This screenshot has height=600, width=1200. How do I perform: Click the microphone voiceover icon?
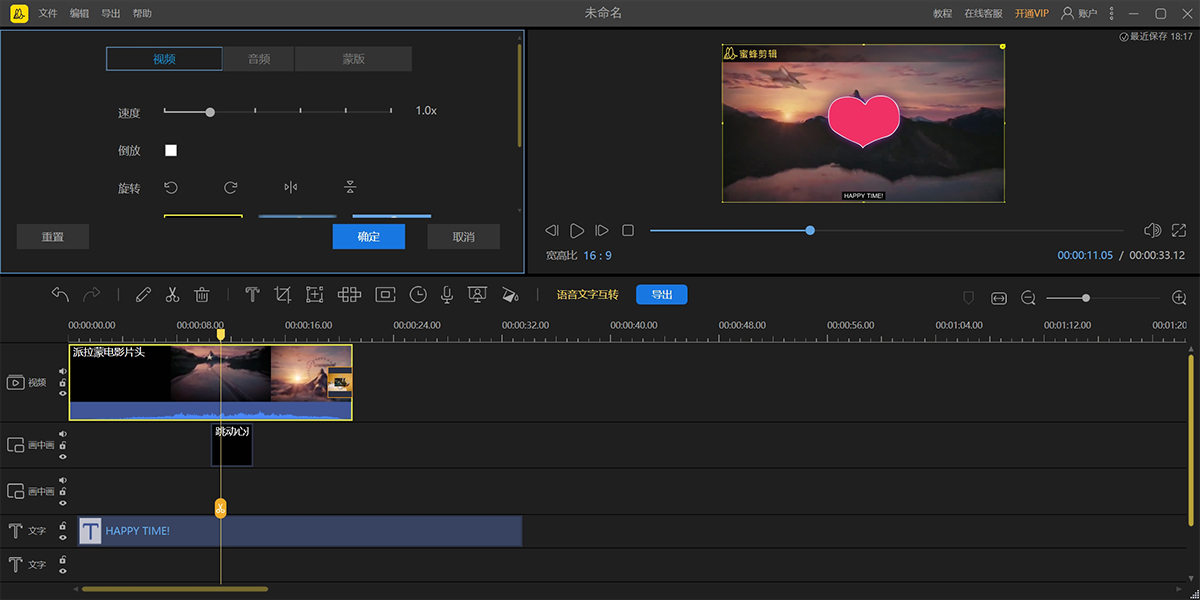pos(447,295)
